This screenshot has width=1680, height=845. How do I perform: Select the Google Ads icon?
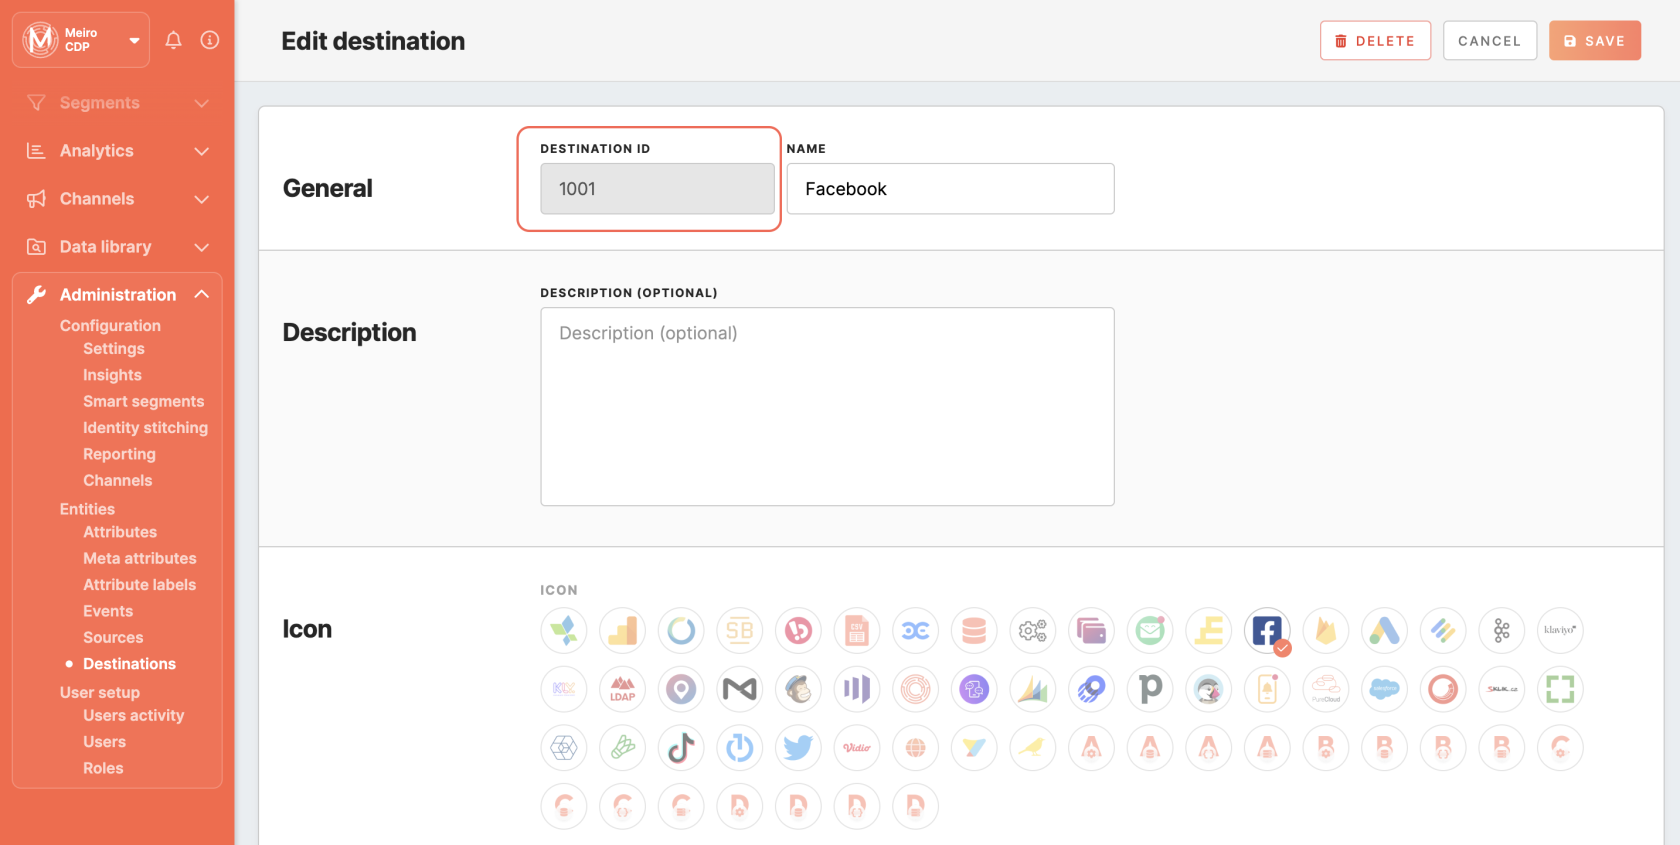click(x=1384, y=631)
